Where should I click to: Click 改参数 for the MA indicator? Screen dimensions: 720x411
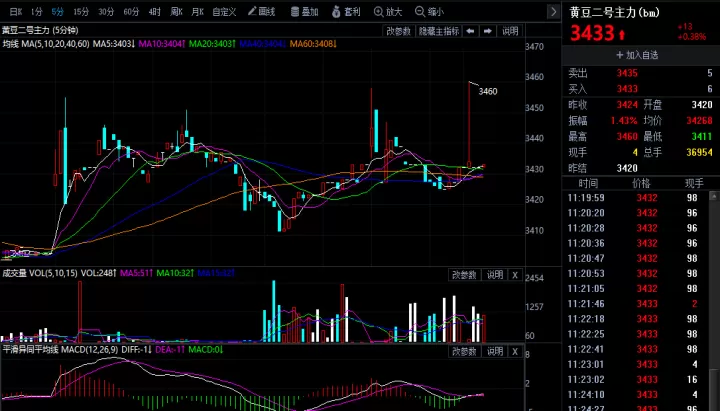[398, 31]
